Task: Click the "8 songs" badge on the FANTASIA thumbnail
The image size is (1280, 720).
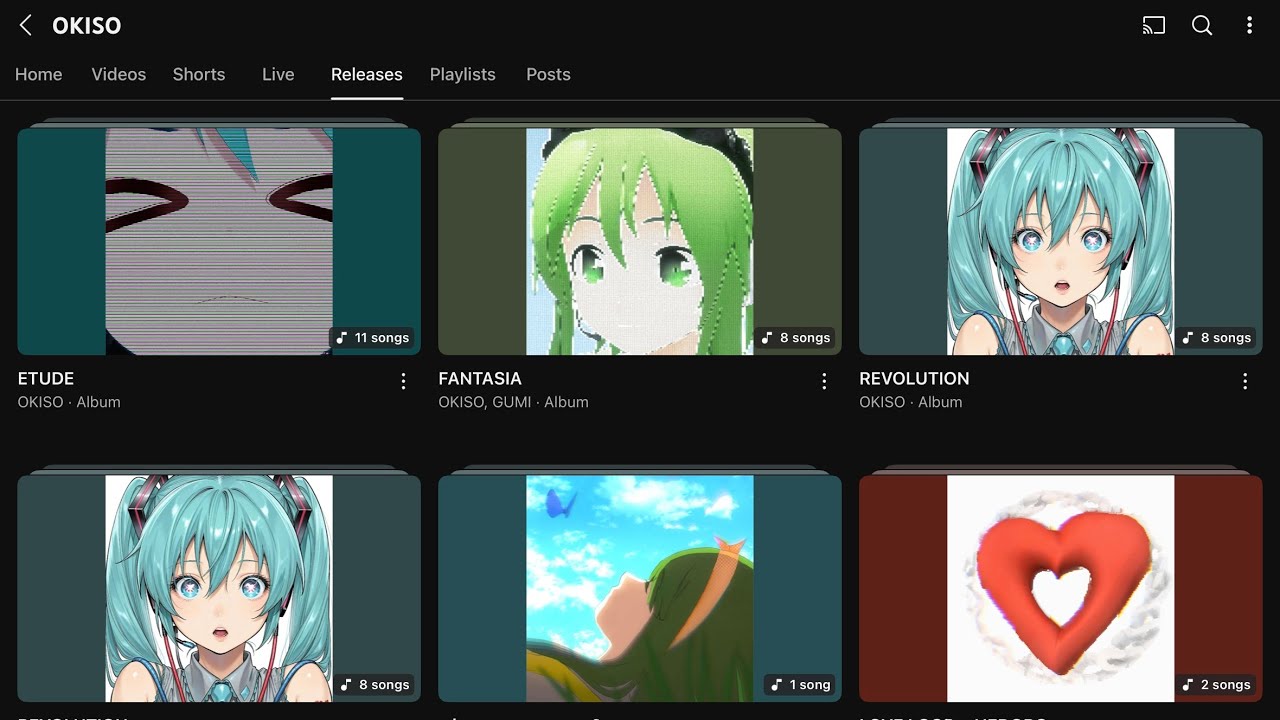Action: point(797,338)
